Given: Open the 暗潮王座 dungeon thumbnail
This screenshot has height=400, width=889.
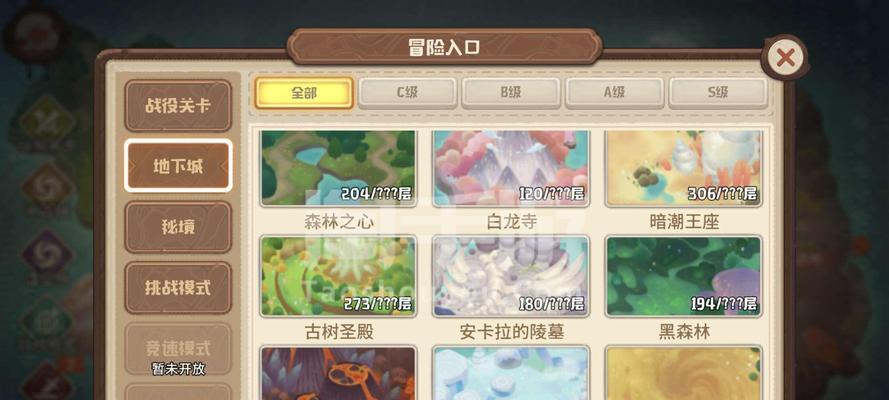Looking at the screenshot, I should click(684, 168).
